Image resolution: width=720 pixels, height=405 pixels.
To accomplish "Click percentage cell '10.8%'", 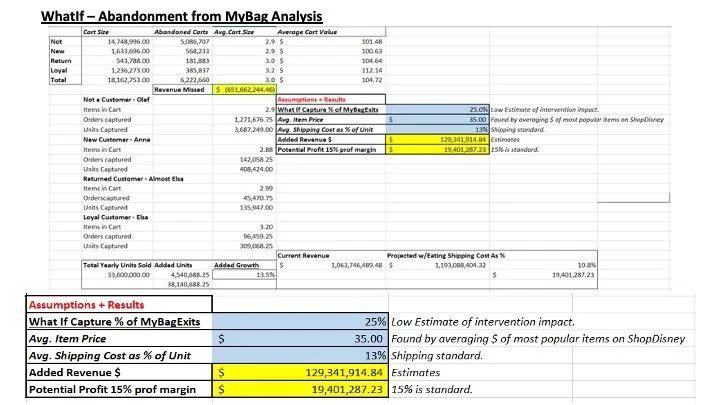I will click(586, 265).
